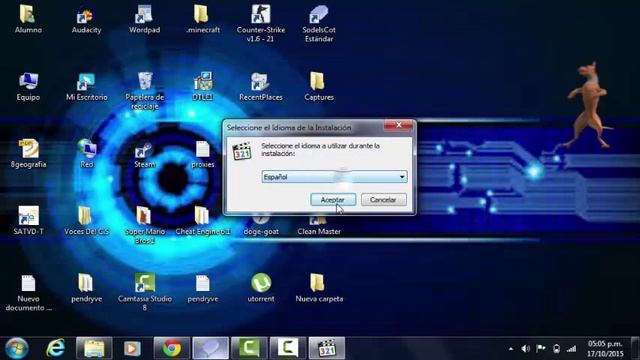Open Windows Media Player from the taskbar
Image resolution: width=640 pixels, height=360 pixels.
[132, 348]
